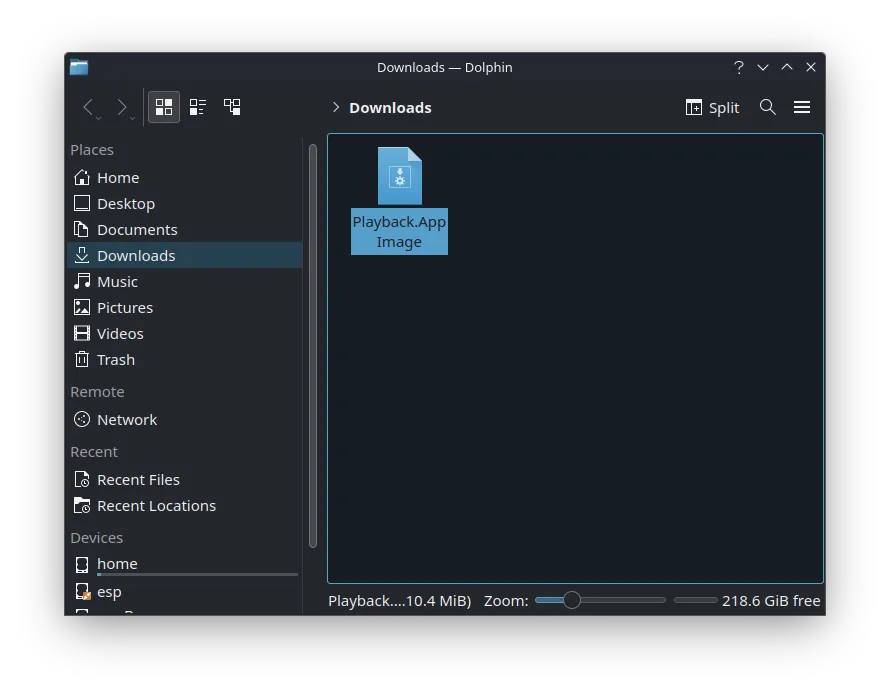Click the Forward navigation arrow
This screenshot has height=692, width=890.
pyautogui.click(x=121, y=107)
